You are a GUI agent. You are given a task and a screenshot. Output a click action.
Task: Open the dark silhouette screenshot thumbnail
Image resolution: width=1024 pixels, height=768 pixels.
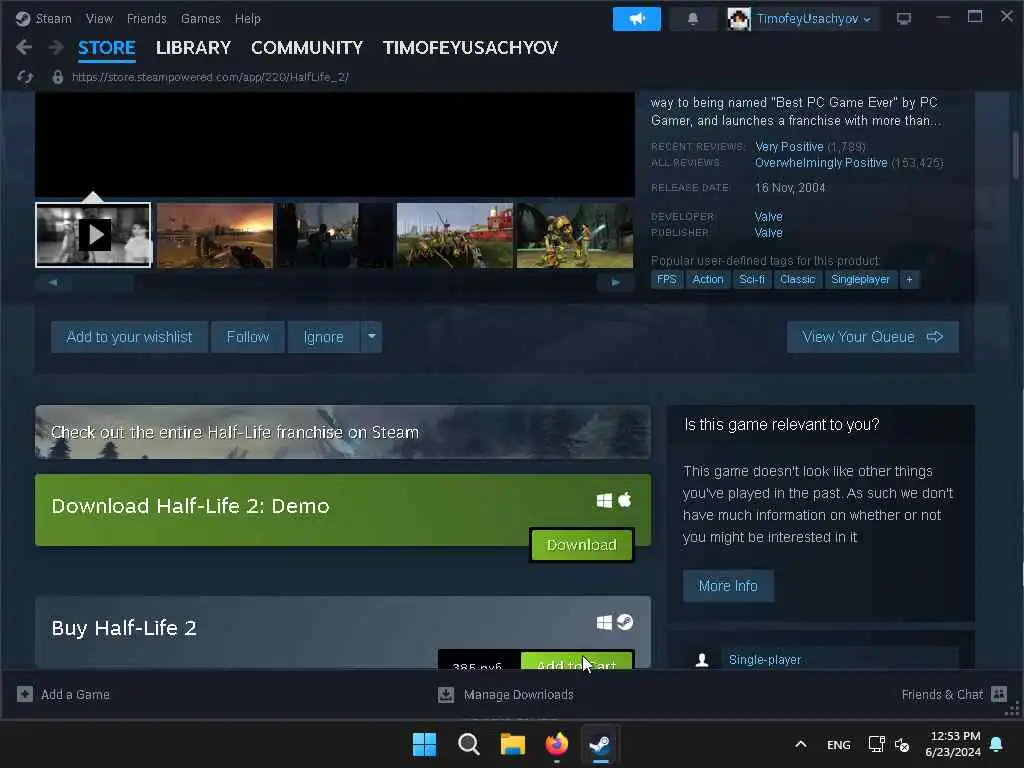(335, 235)
